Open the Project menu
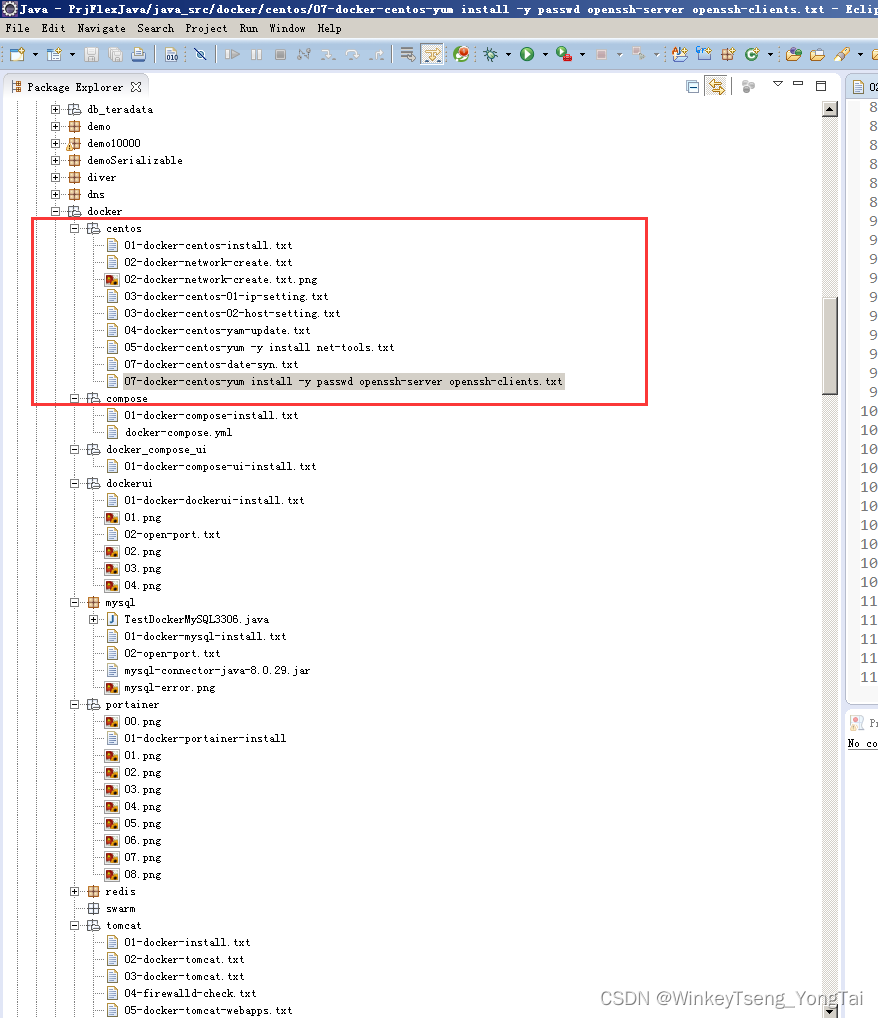Screen dimensions: 878x1018 pyautogui.click(x=207, y=28)
